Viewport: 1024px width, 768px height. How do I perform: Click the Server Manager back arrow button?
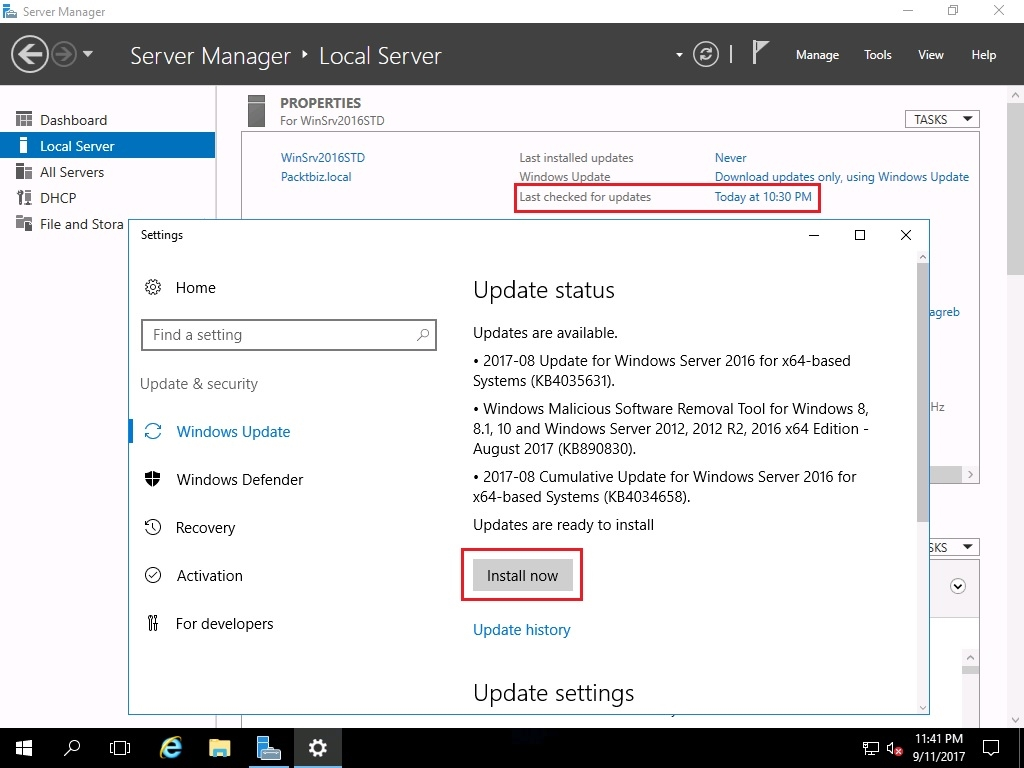pos(30,54)
